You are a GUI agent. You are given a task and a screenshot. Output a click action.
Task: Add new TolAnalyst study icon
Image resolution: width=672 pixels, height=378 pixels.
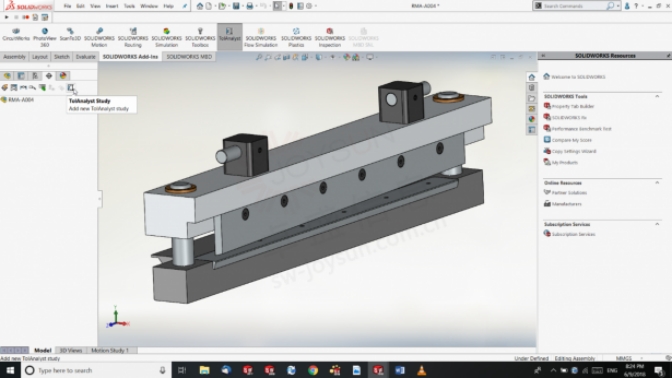pyautogui.click(x=71, y=87)
